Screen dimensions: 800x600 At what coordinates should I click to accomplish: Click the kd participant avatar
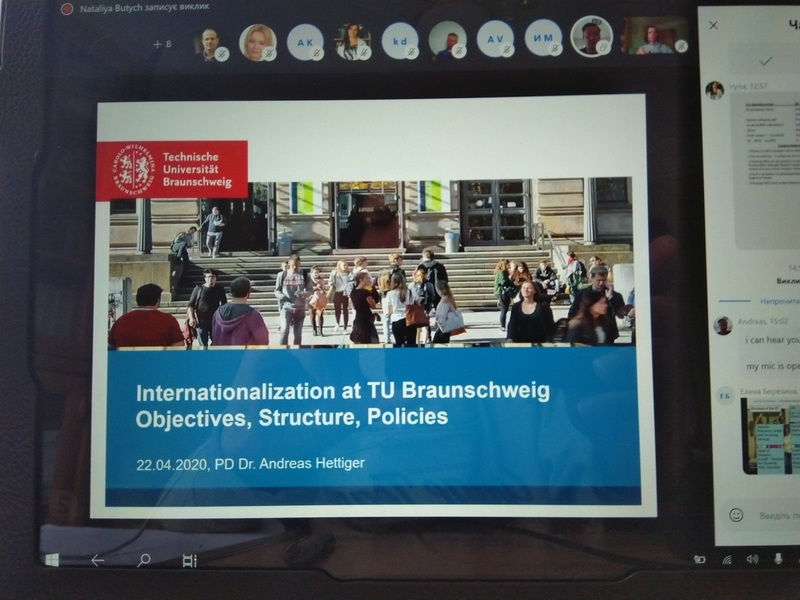click(399, 41)
